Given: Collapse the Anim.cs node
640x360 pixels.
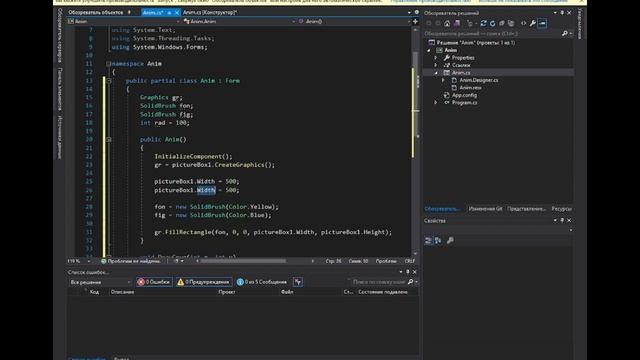Looking at the screenshot, I should [x=436, y=73].
